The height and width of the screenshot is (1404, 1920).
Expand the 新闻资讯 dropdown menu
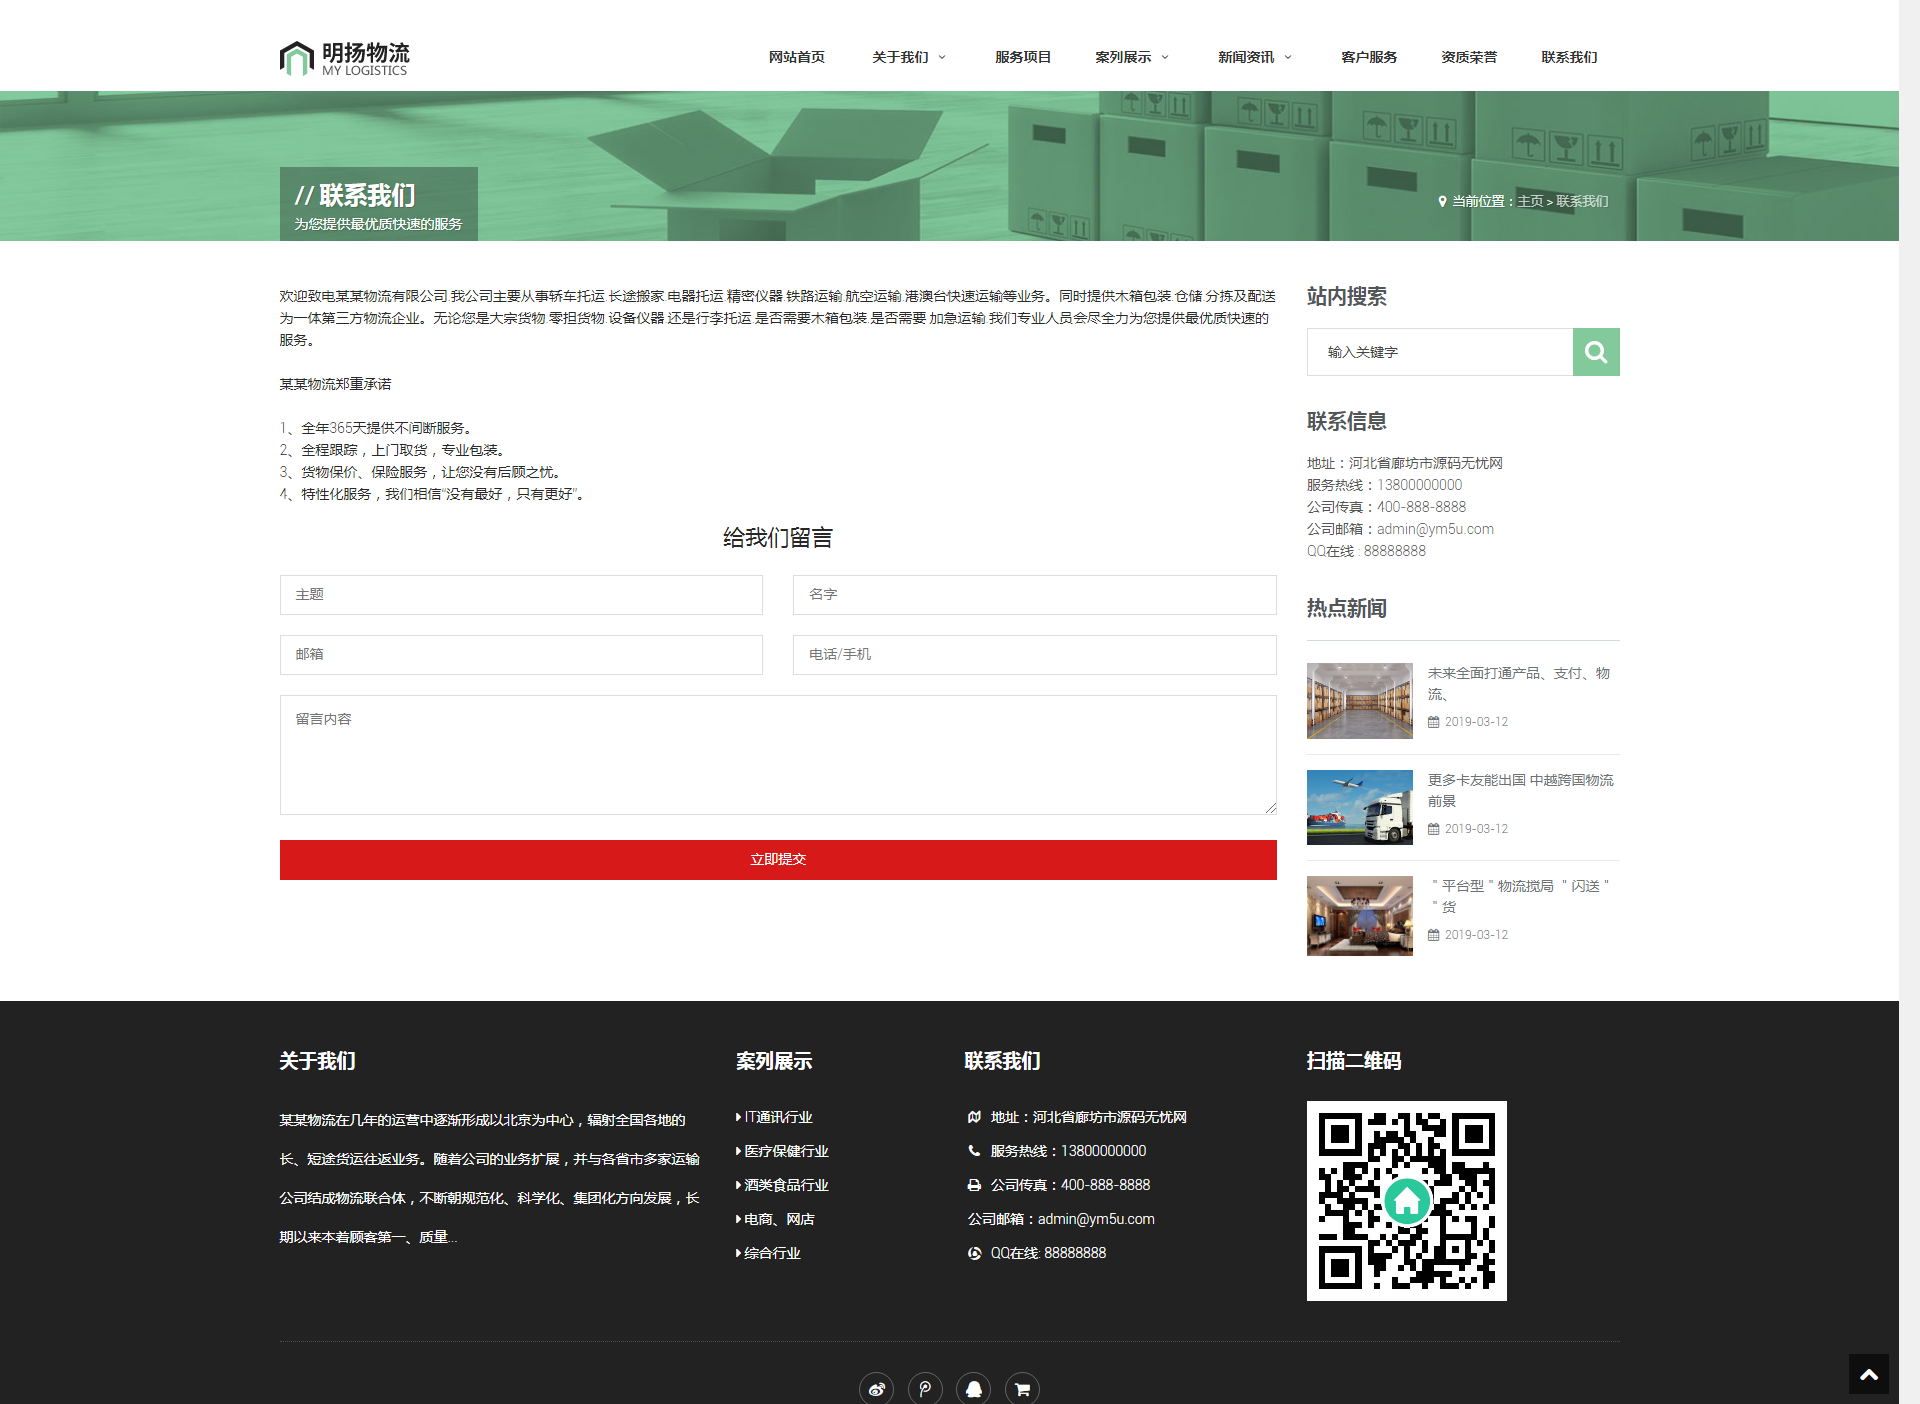pos(1254,57)
